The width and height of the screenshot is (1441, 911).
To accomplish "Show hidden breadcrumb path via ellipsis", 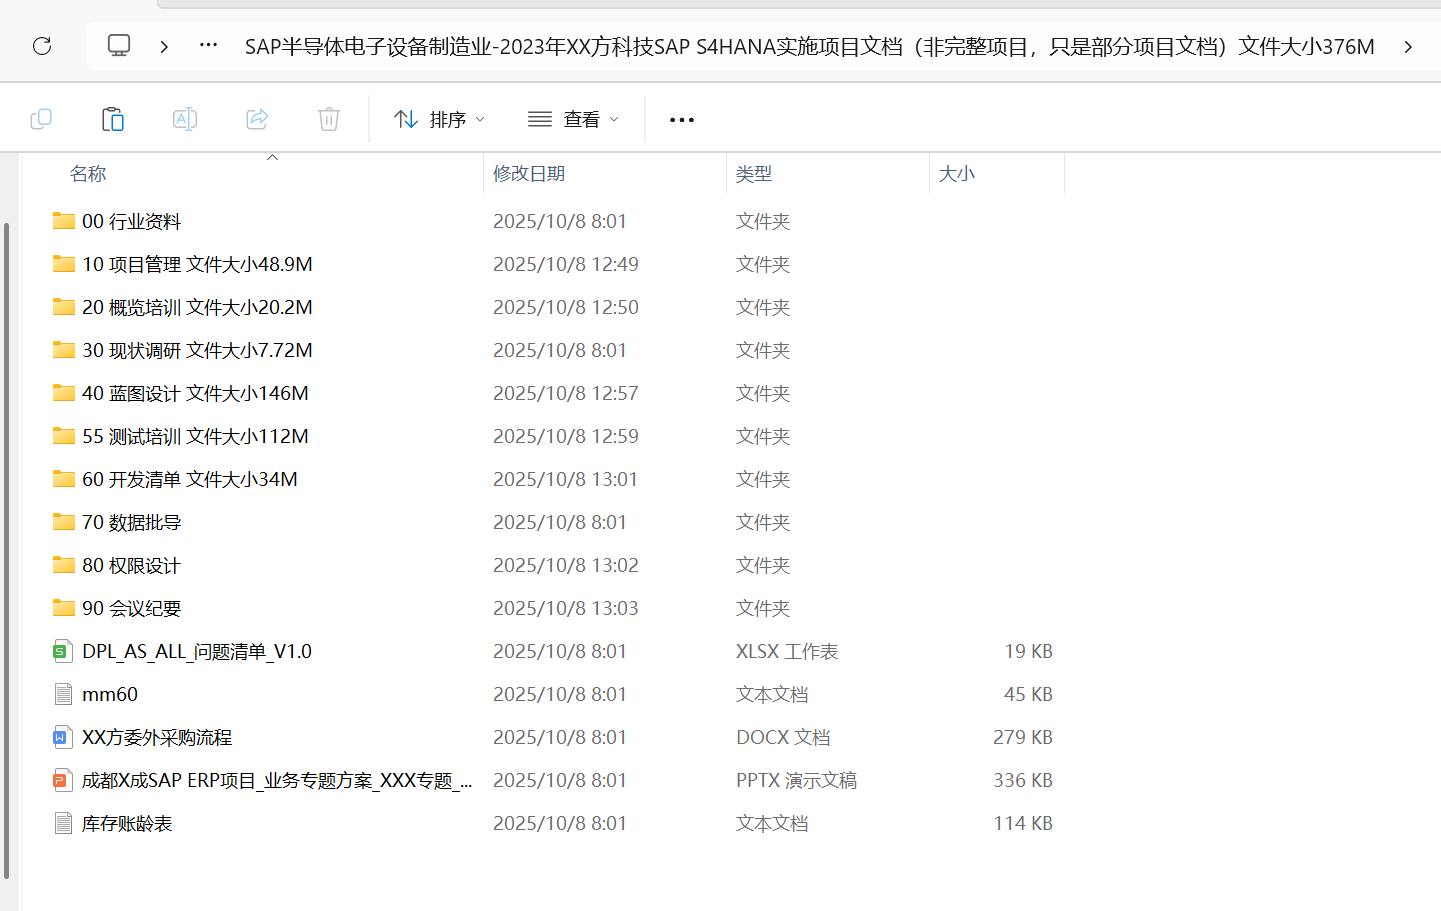I will click(208, 46).
